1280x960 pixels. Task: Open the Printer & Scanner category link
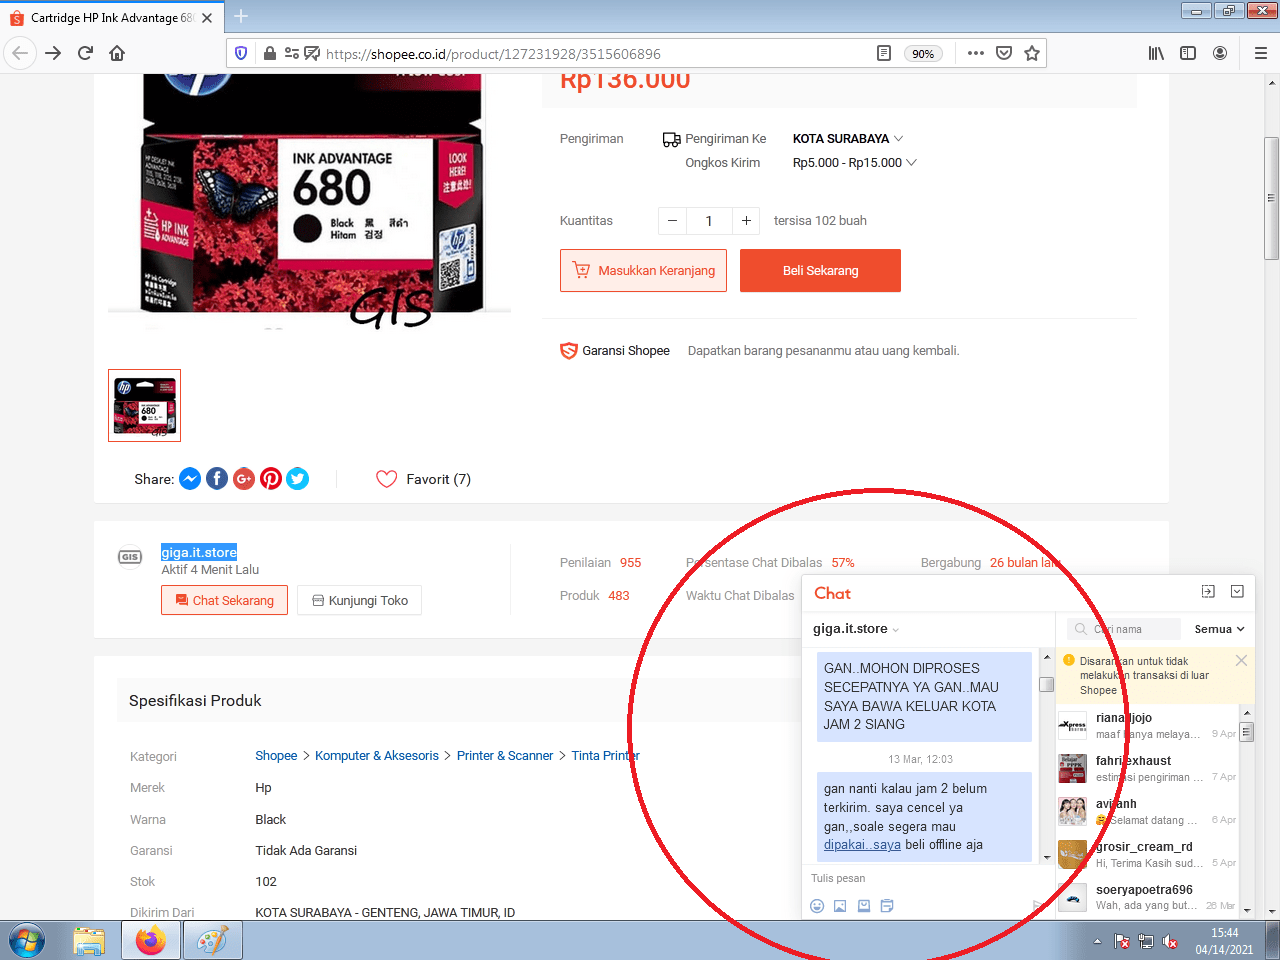(505, 756)
